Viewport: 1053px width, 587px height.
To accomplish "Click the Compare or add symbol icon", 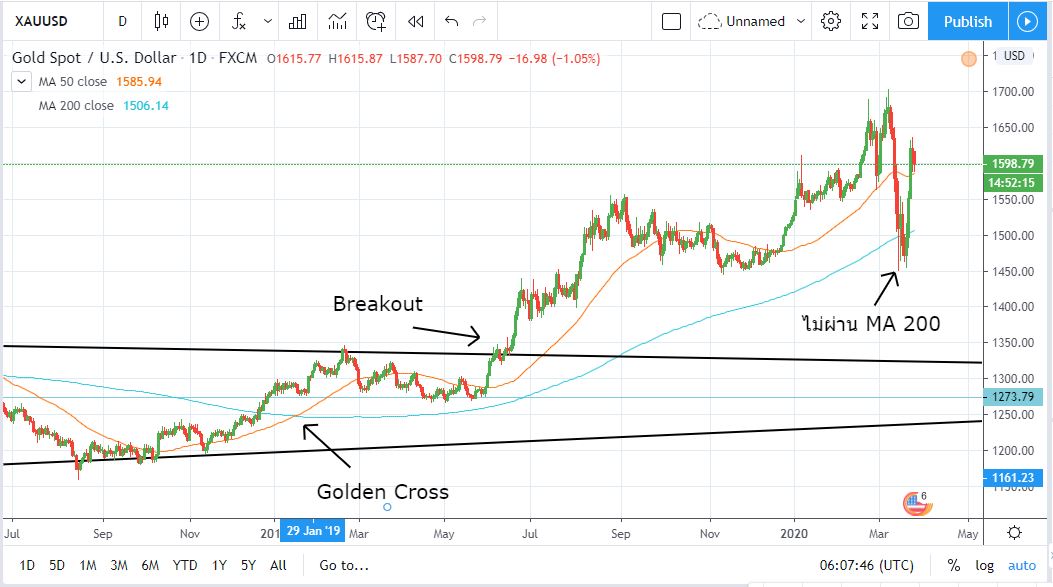I will click(199, 21).
